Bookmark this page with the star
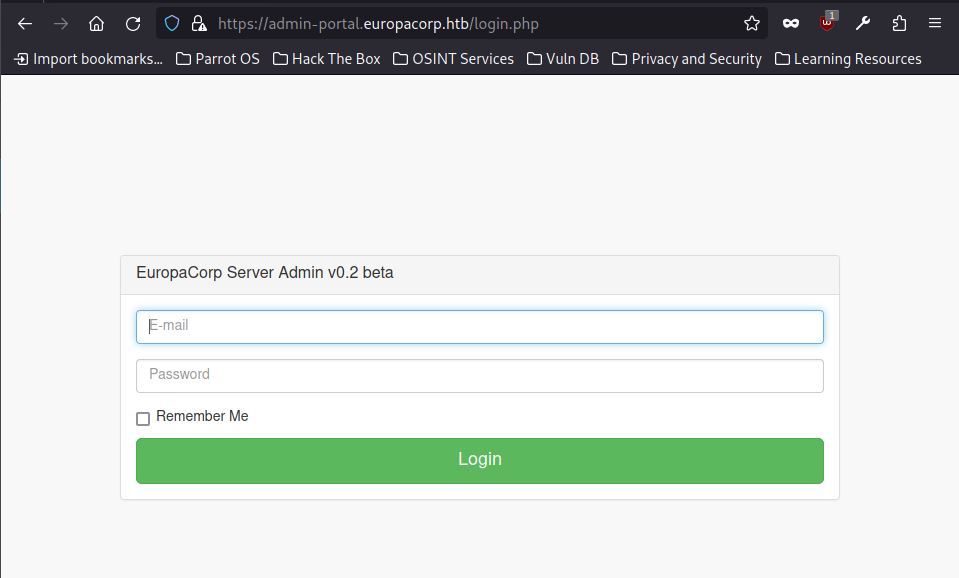Image resolution: width=959 pixels, height=578 pixels. coord(751,23)
